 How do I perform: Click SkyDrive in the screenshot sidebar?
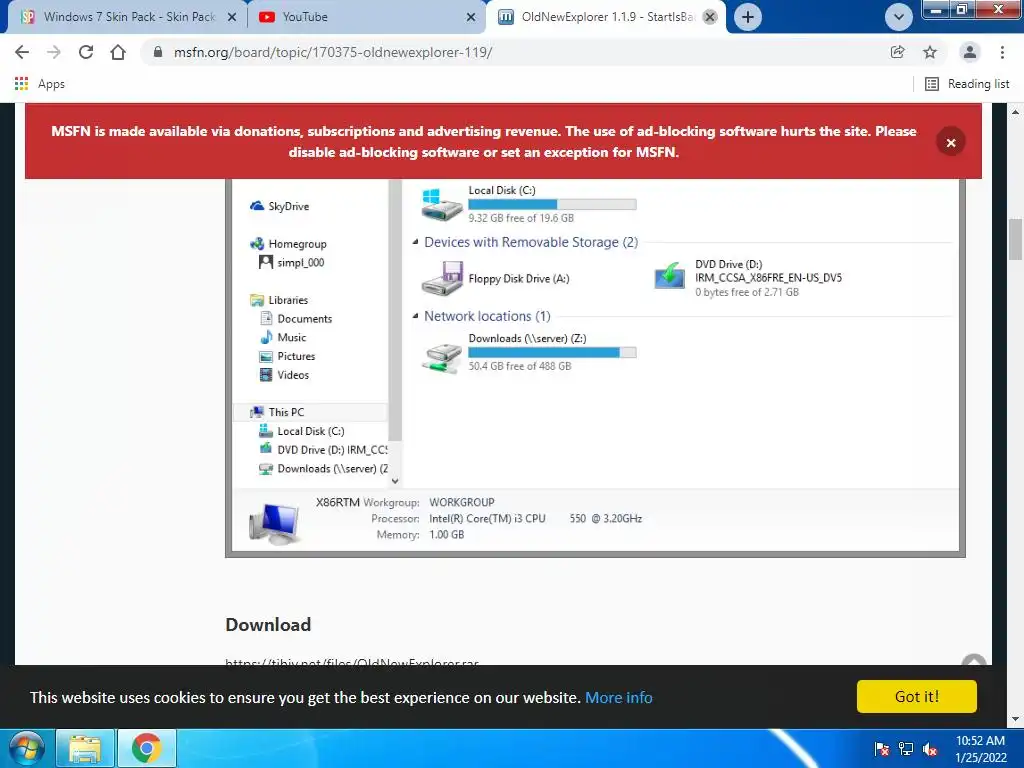(280, 206)
